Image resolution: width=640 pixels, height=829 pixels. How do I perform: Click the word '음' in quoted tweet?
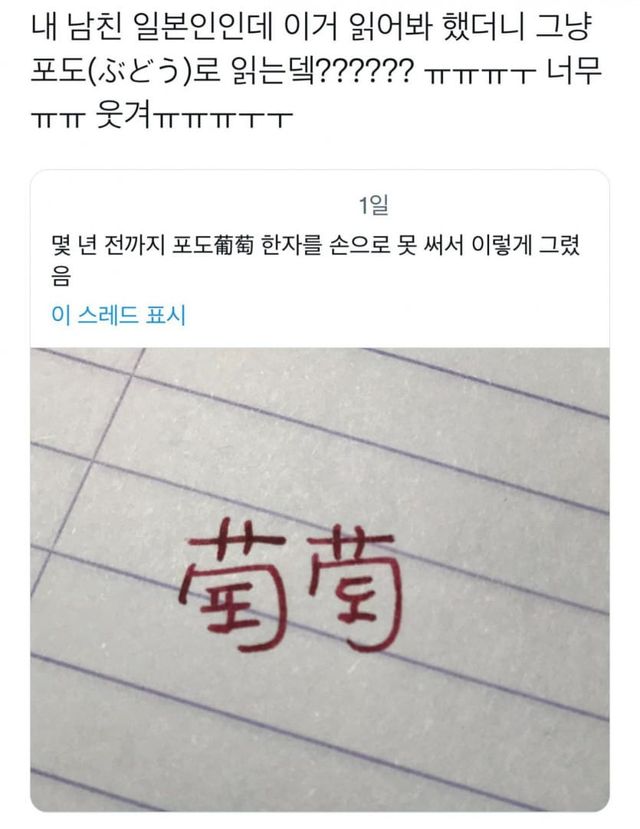[x=61, y=276]
